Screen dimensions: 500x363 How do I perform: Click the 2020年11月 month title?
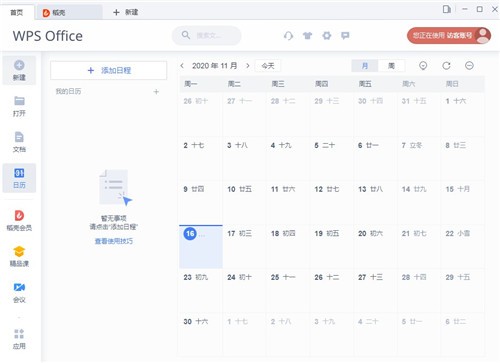[215, 66]
